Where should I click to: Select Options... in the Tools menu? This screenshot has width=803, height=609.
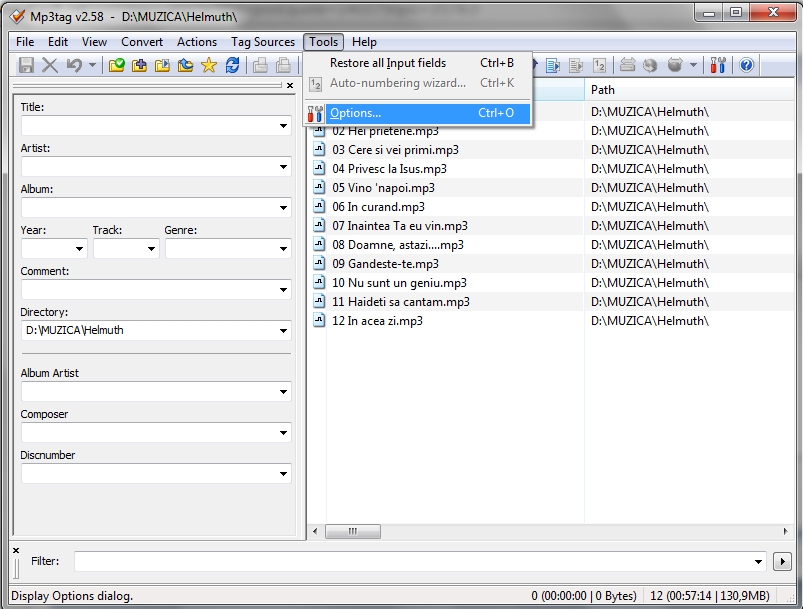tap(419, 113)
